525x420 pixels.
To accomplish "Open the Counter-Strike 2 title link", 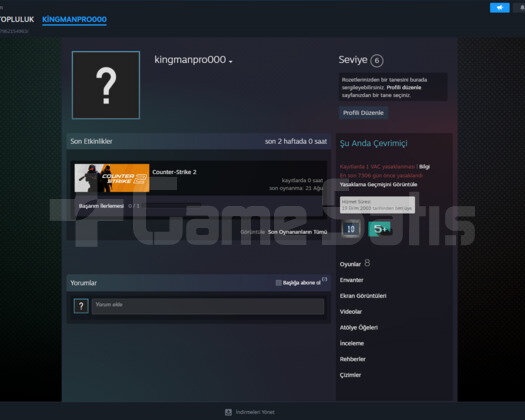I will pyautogui.click(x=174, y=172).
